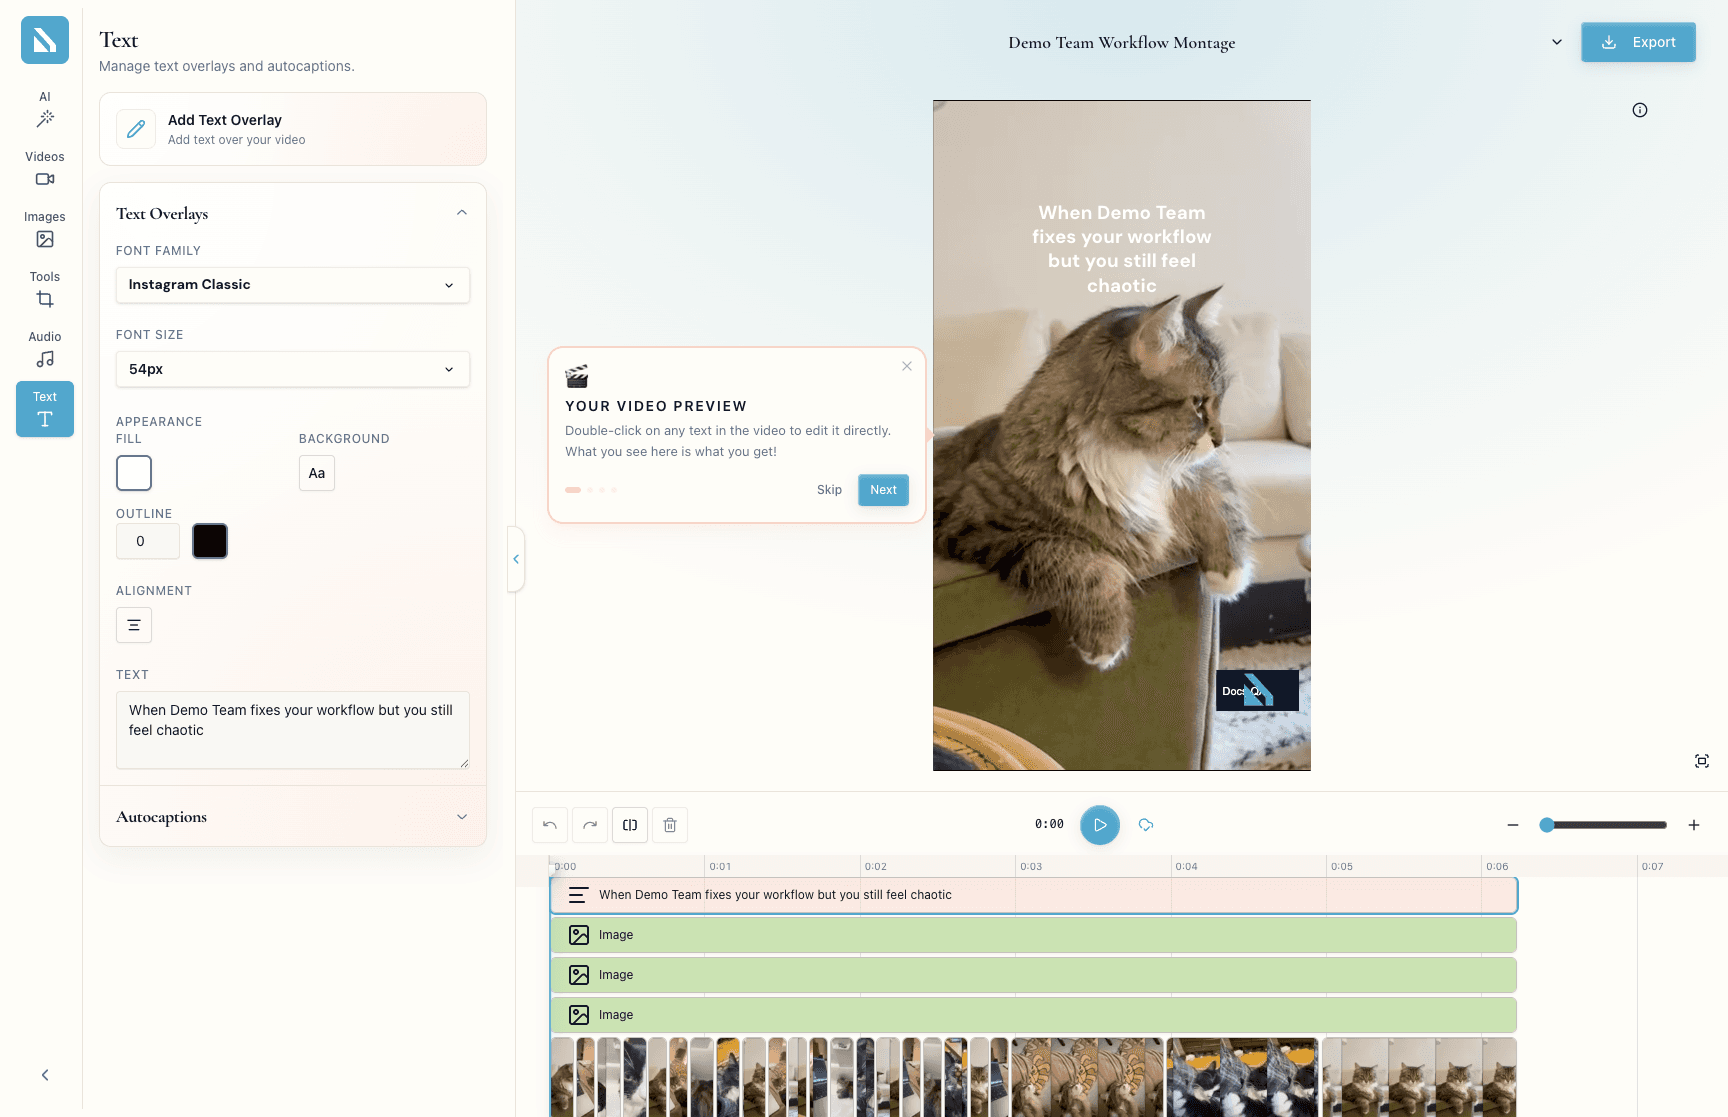Open the Tools crop panel
This screenshot has width=1728, height=1117.
45,289
